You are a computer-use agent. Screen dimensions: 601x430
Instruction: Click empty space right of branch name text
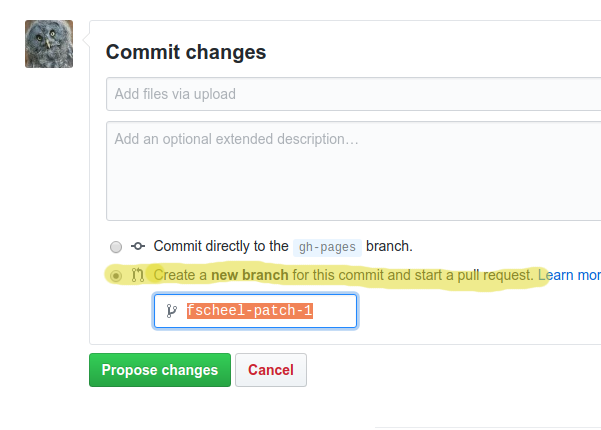tap(334, 311)
